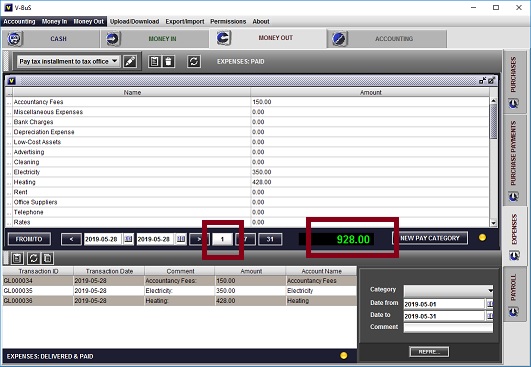
Task: Click the refresh icon in the Expenses Paid toolbar
Action: (194, 61)
